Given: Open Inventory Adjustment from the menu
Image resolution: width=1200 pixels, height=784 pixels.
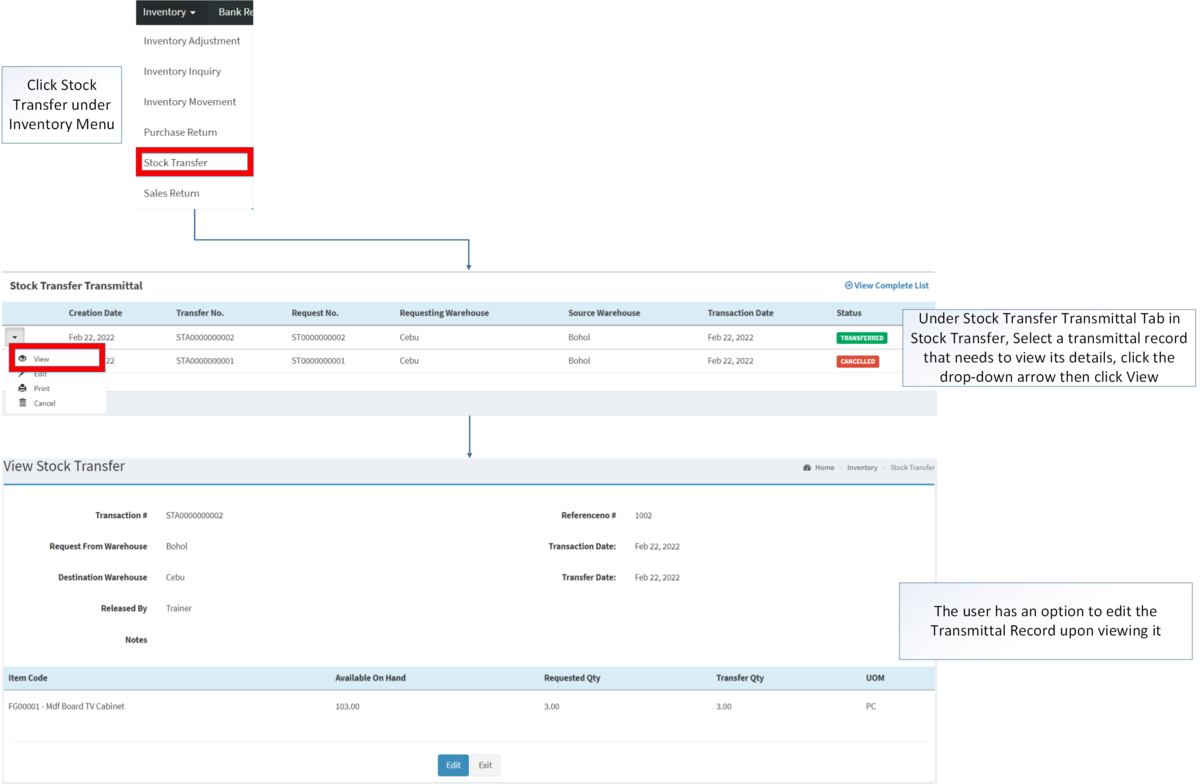Looking at the screenshot, I should [190, 41].
